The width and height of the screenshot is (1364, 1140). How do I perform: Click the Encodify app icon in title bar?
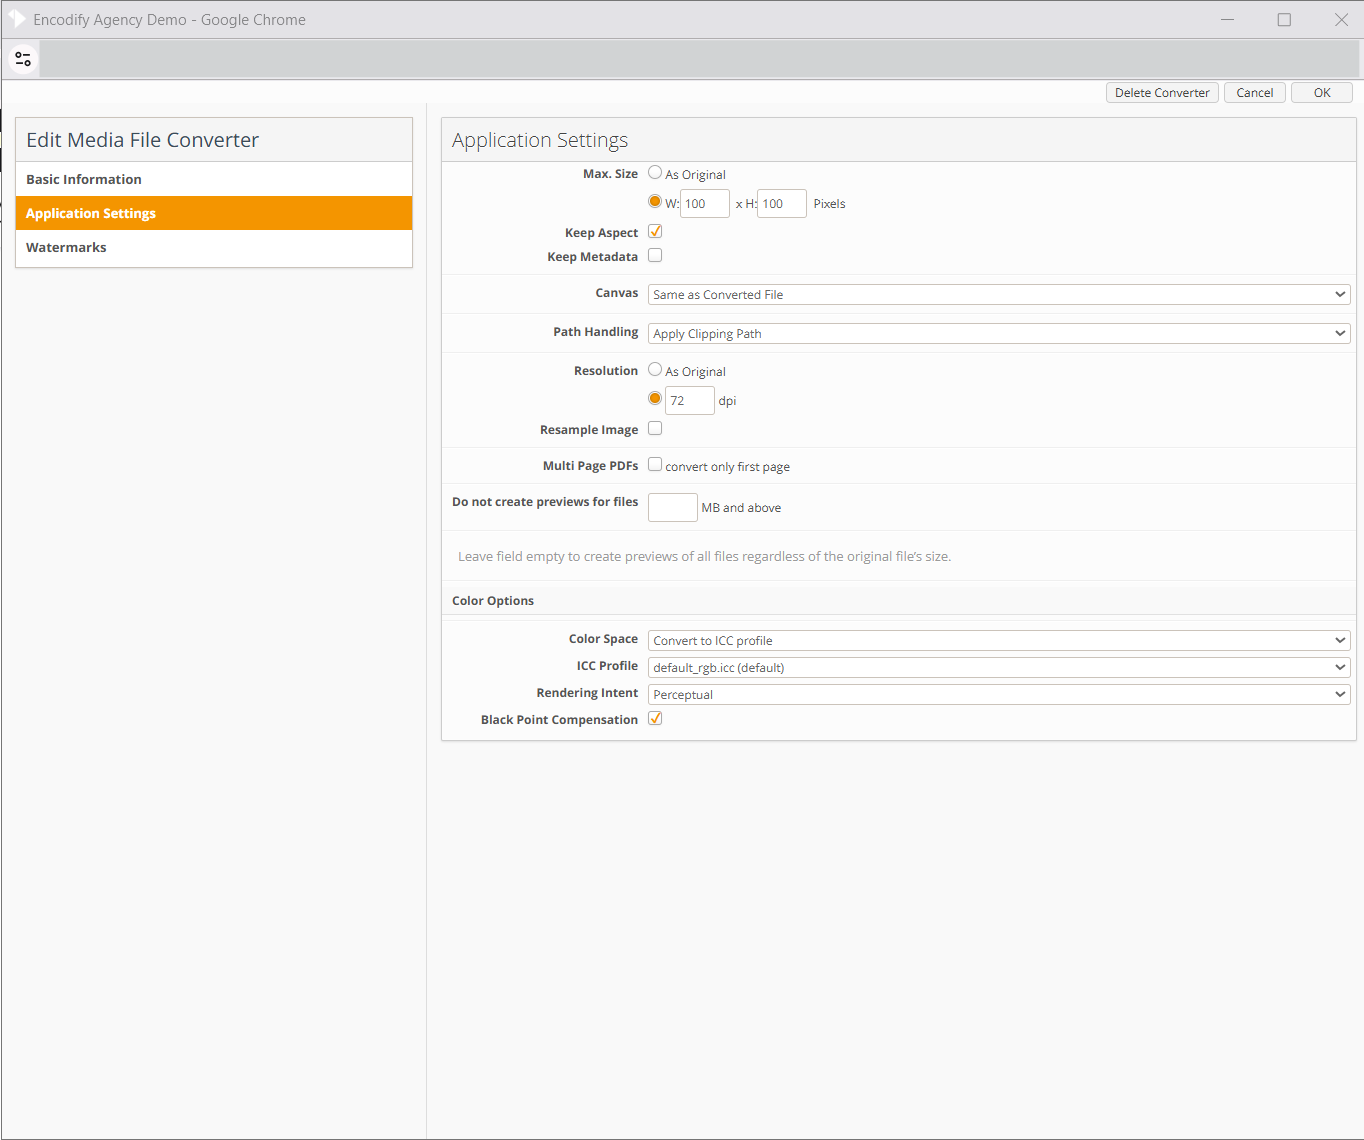[x=17, y=19]
